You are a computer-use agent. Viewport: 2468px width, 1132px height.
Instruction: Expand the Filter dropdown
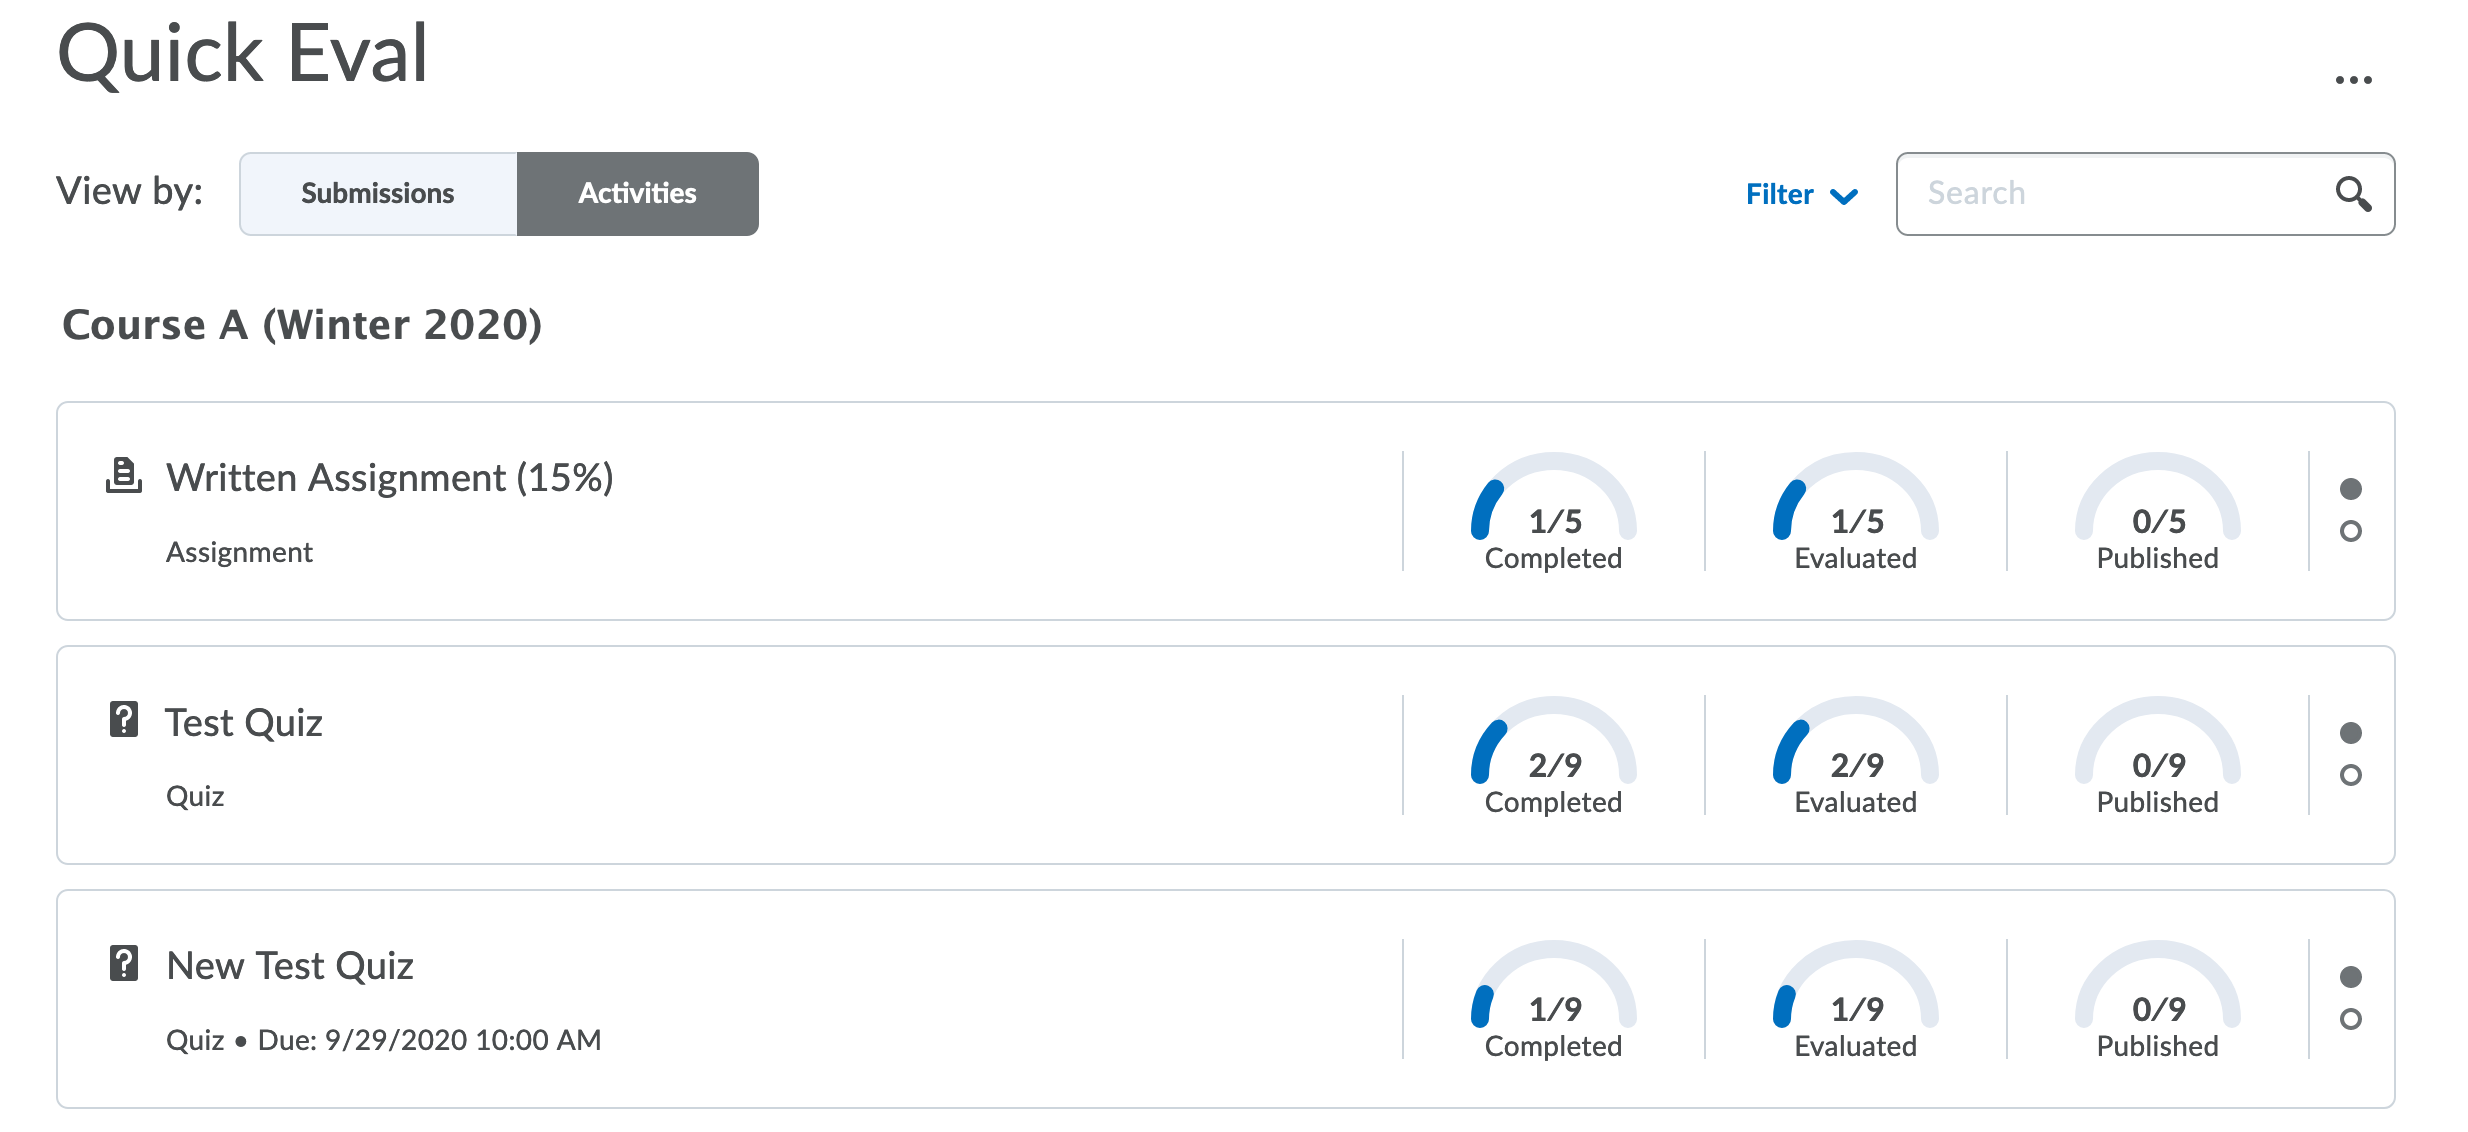(1780, 194)
